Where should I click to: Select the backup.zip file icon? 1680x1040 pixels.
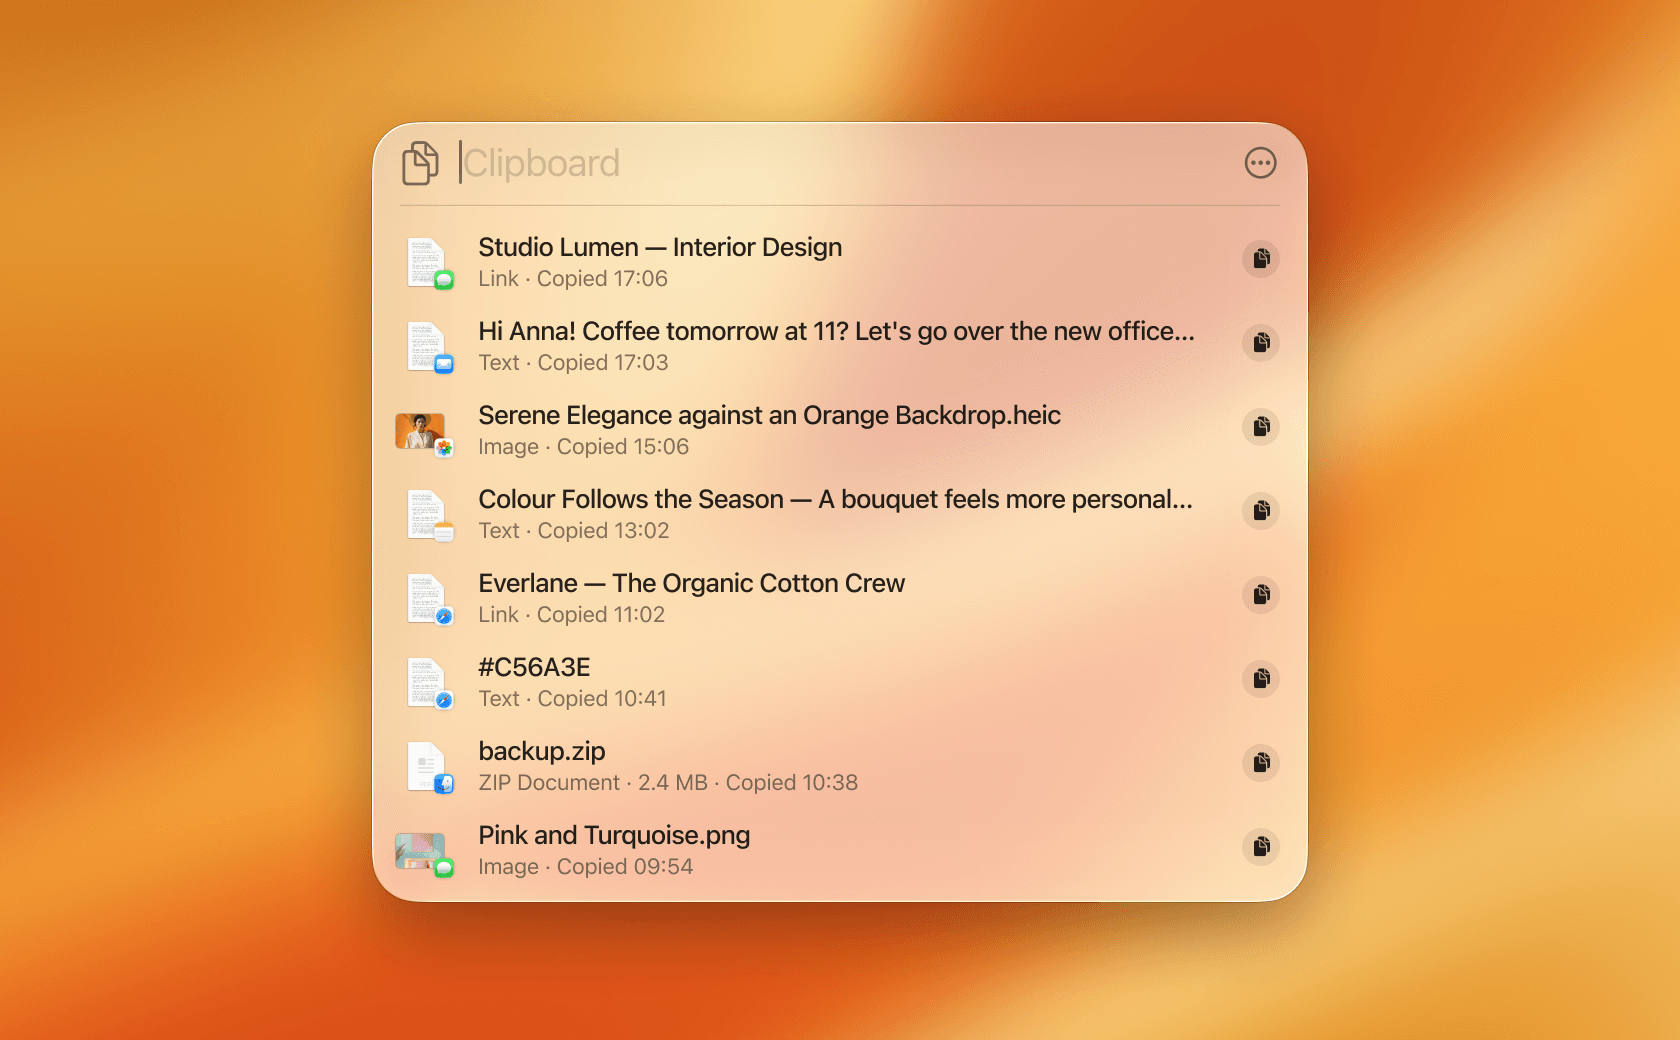coord(429,767)
